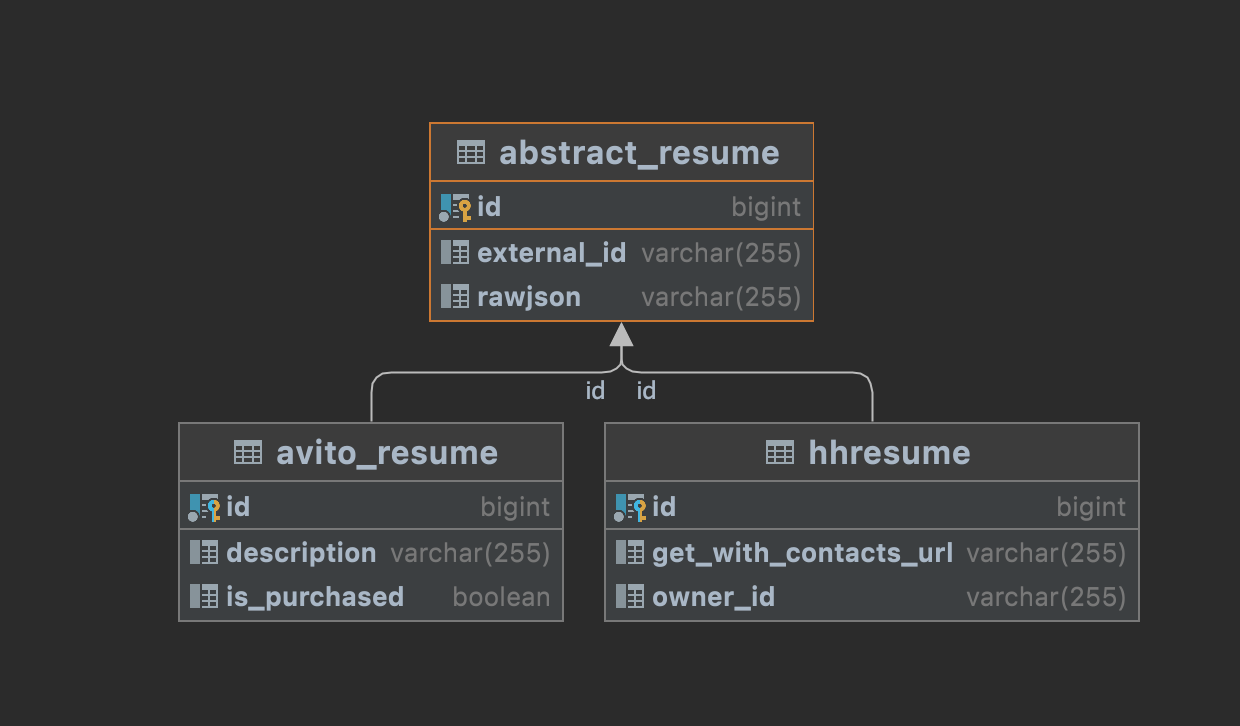Select description column name
The height and width of the screenshot is (726, 1240).
[x=301, y=554]
